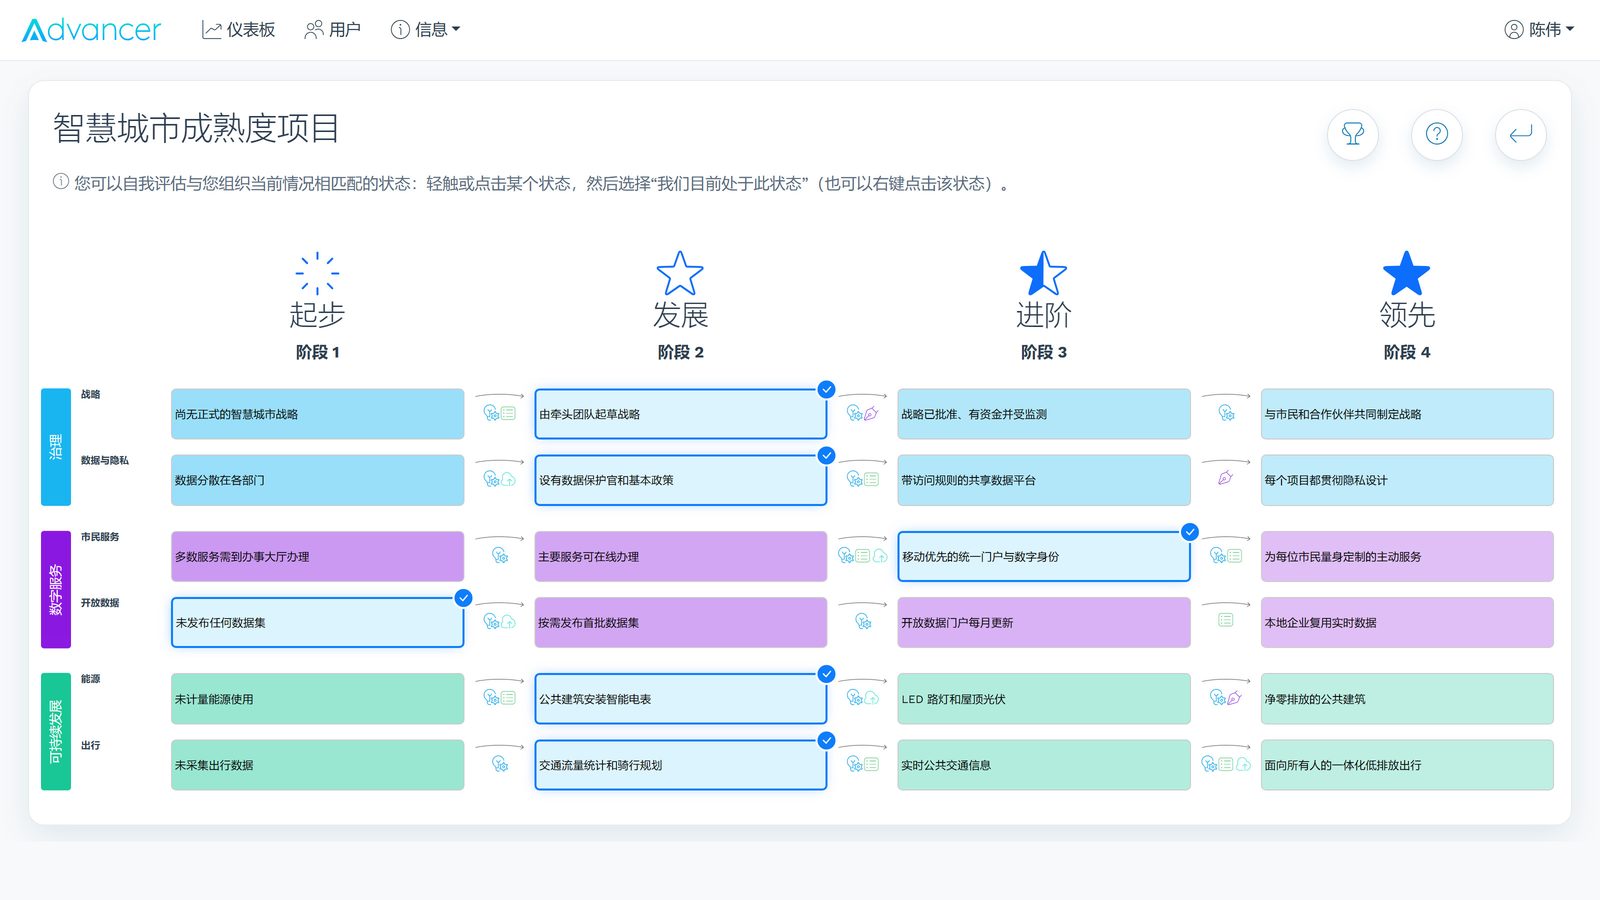Choose the 净零排放的公共建筑 state
The width and height of the screenshot is (1600, 900).
[x=1407, y=699]
